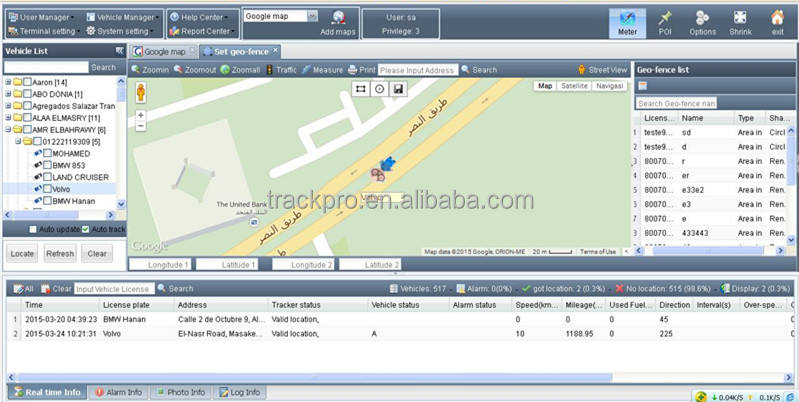Image resolution: width=799 pixels, height=402 pixels.
Task: Click the Locate button
Action: [x=22, y=253]
